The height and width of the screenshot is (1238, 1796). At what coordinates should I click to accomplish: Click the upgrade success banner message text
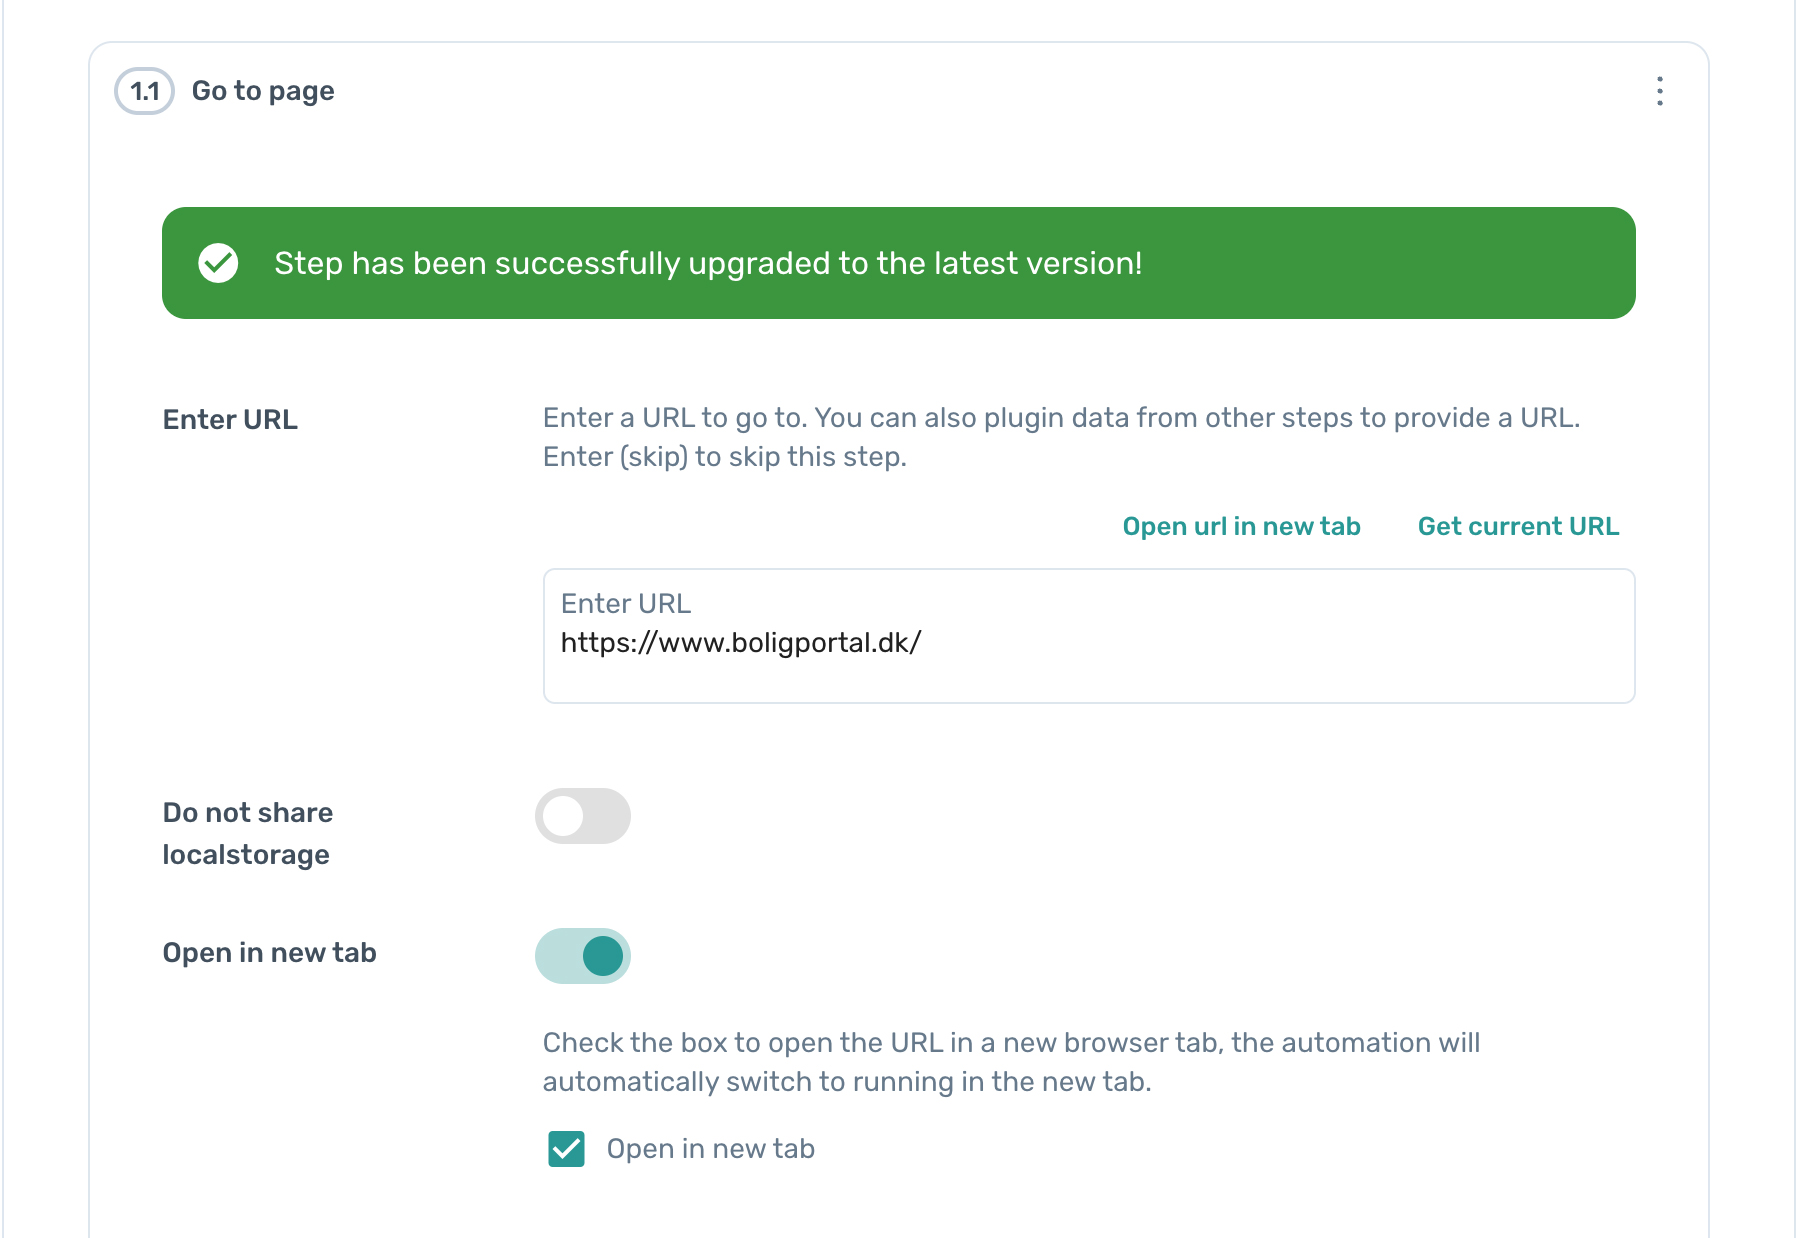708,263
